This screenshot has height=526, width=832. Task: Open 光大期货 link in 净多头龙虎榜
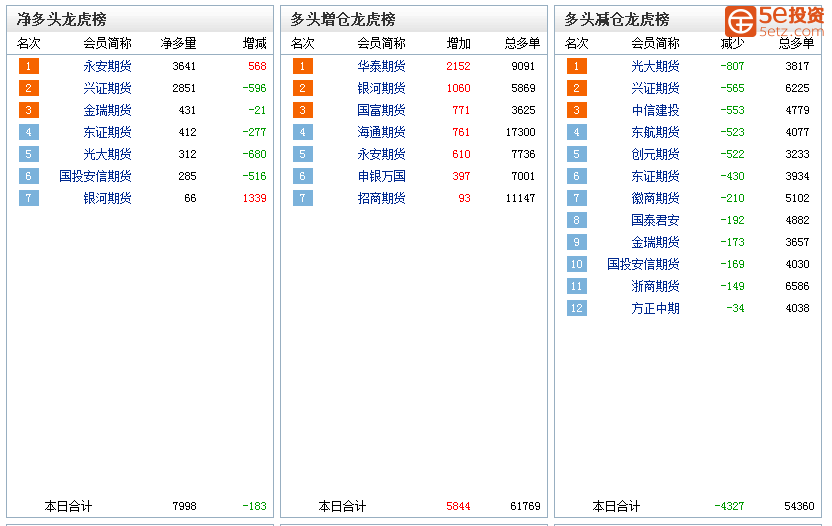[107, 154]
